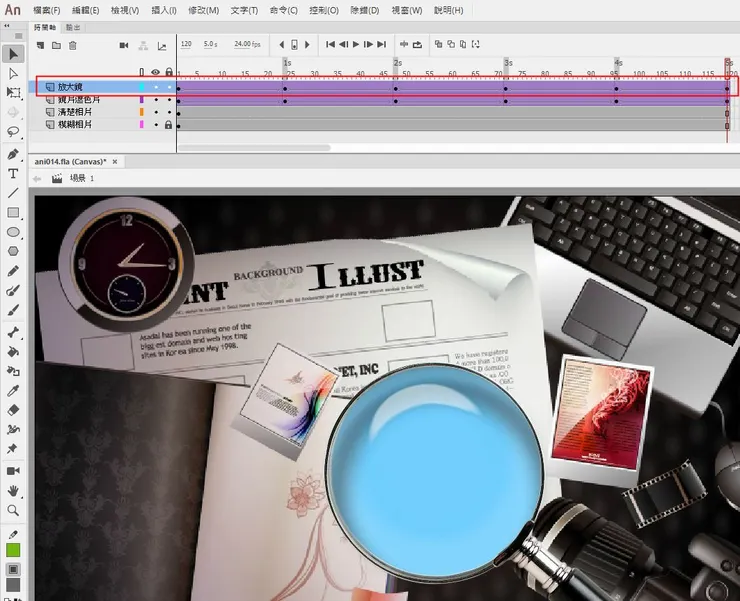
Task: Step forward one frame
Action: point(369,44)
